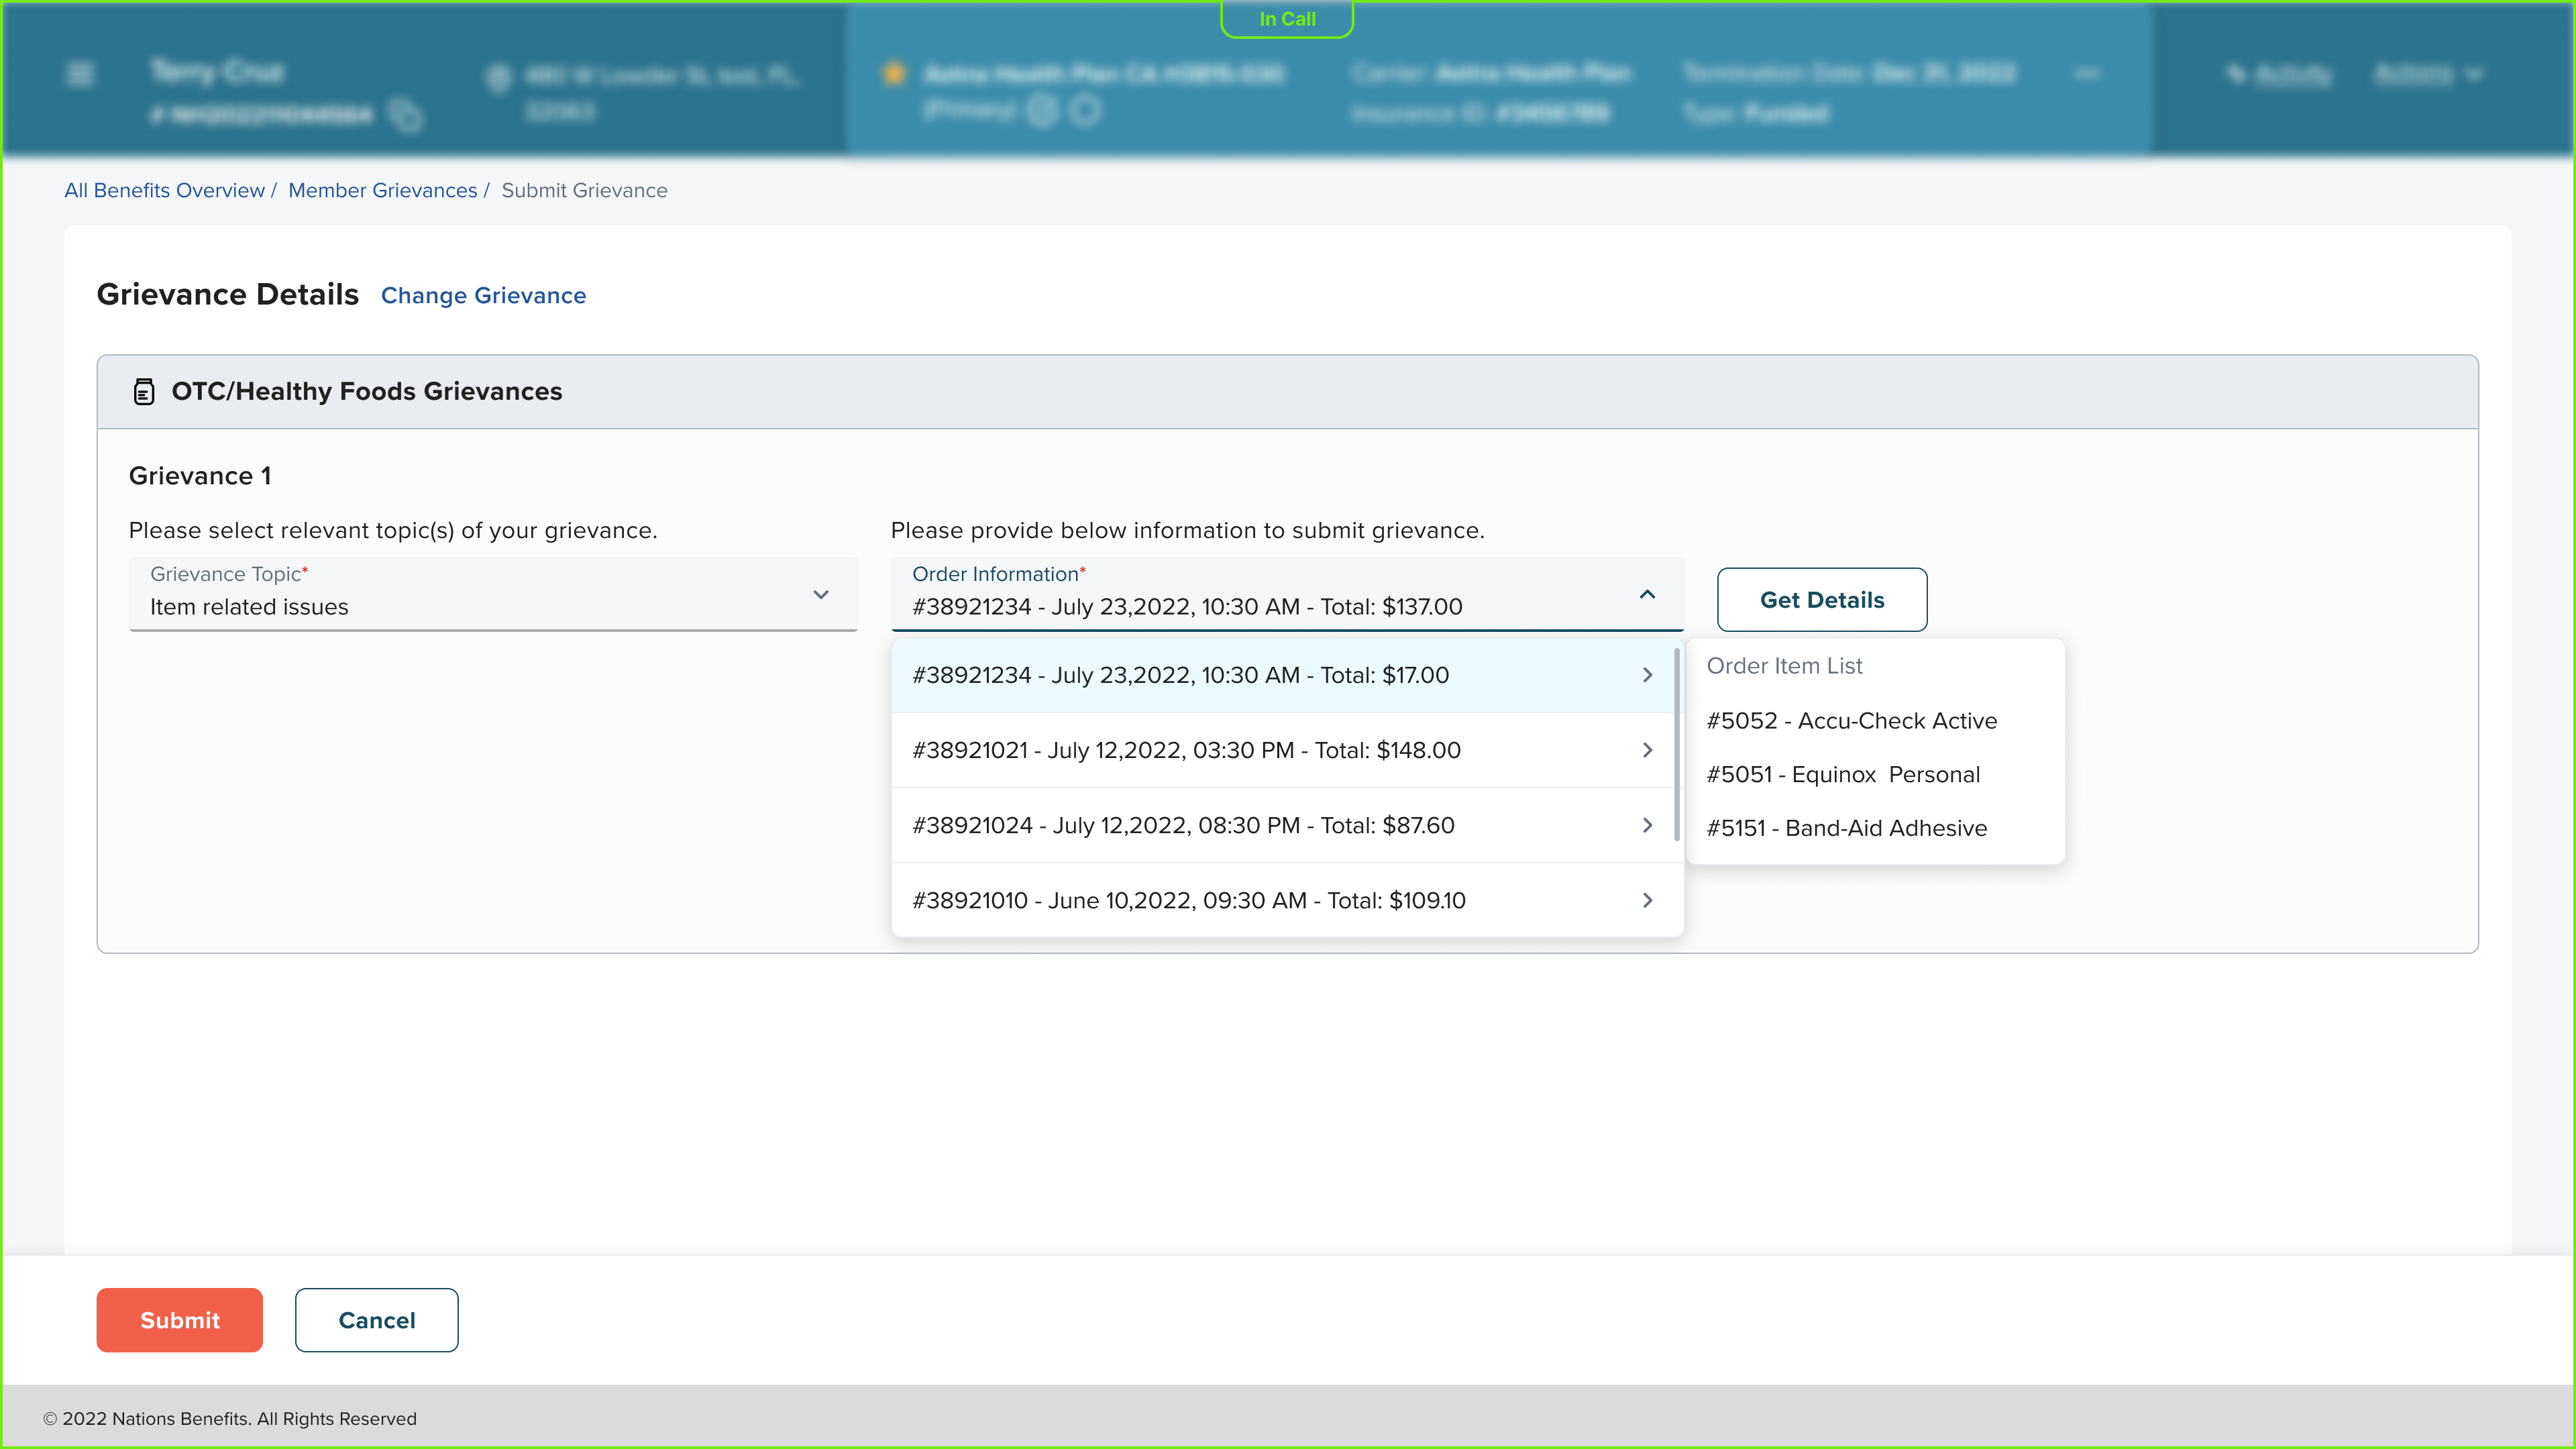Select order #38921234 totaling $17.00
The width and height of the screenshot is (2576, 1449).
[1283, 675]
